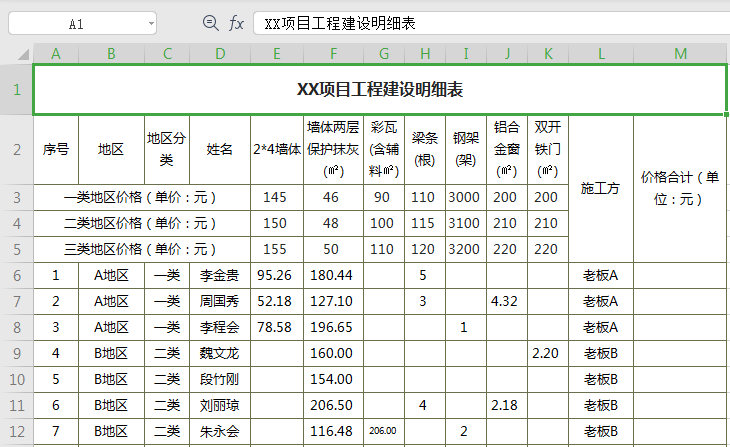
Task: Select column E header
Action: [x=277, y=54]
